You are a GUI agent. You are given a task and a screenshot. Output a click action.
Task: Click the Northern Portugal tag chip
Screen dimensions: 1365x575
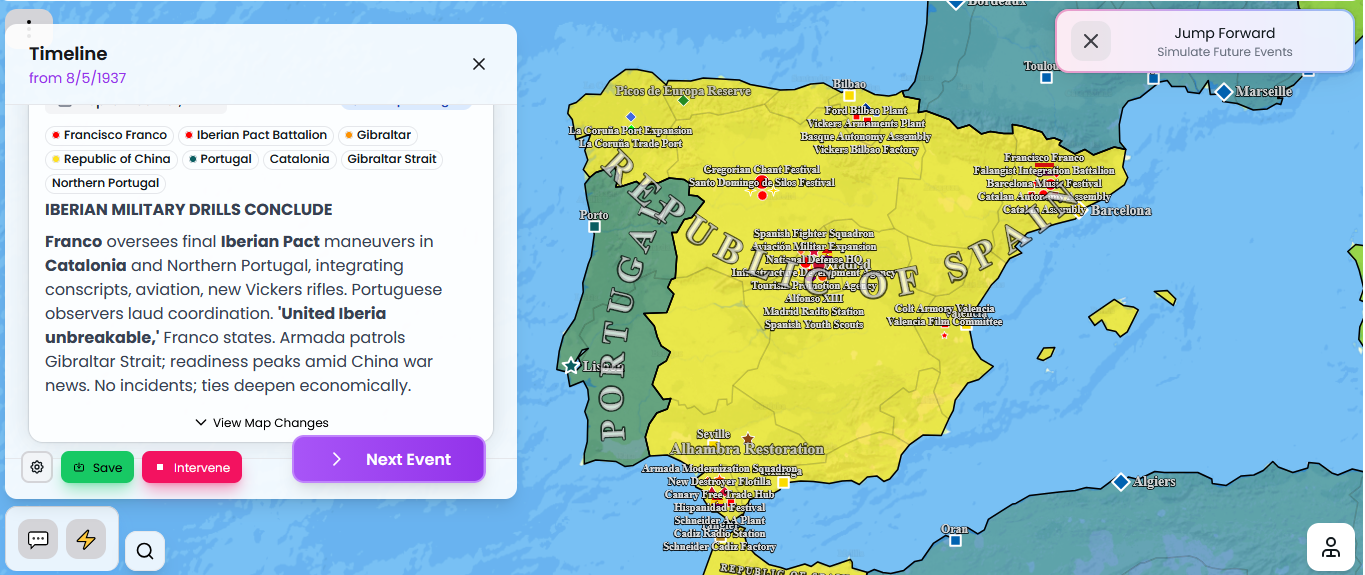pyautogui.click(x=106, y=183)
